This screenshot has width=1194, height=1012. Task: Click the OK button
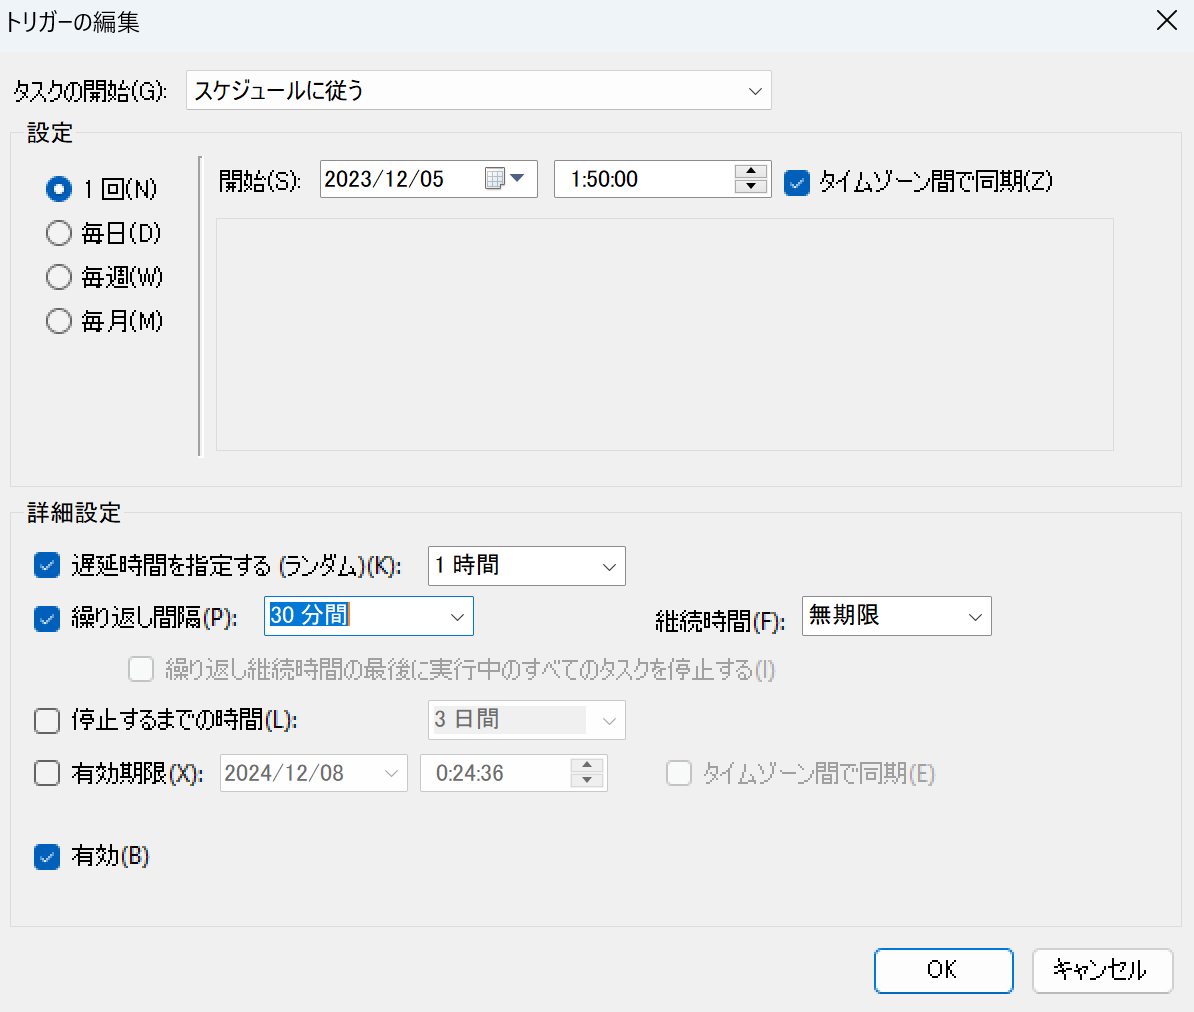click(943, 970)
